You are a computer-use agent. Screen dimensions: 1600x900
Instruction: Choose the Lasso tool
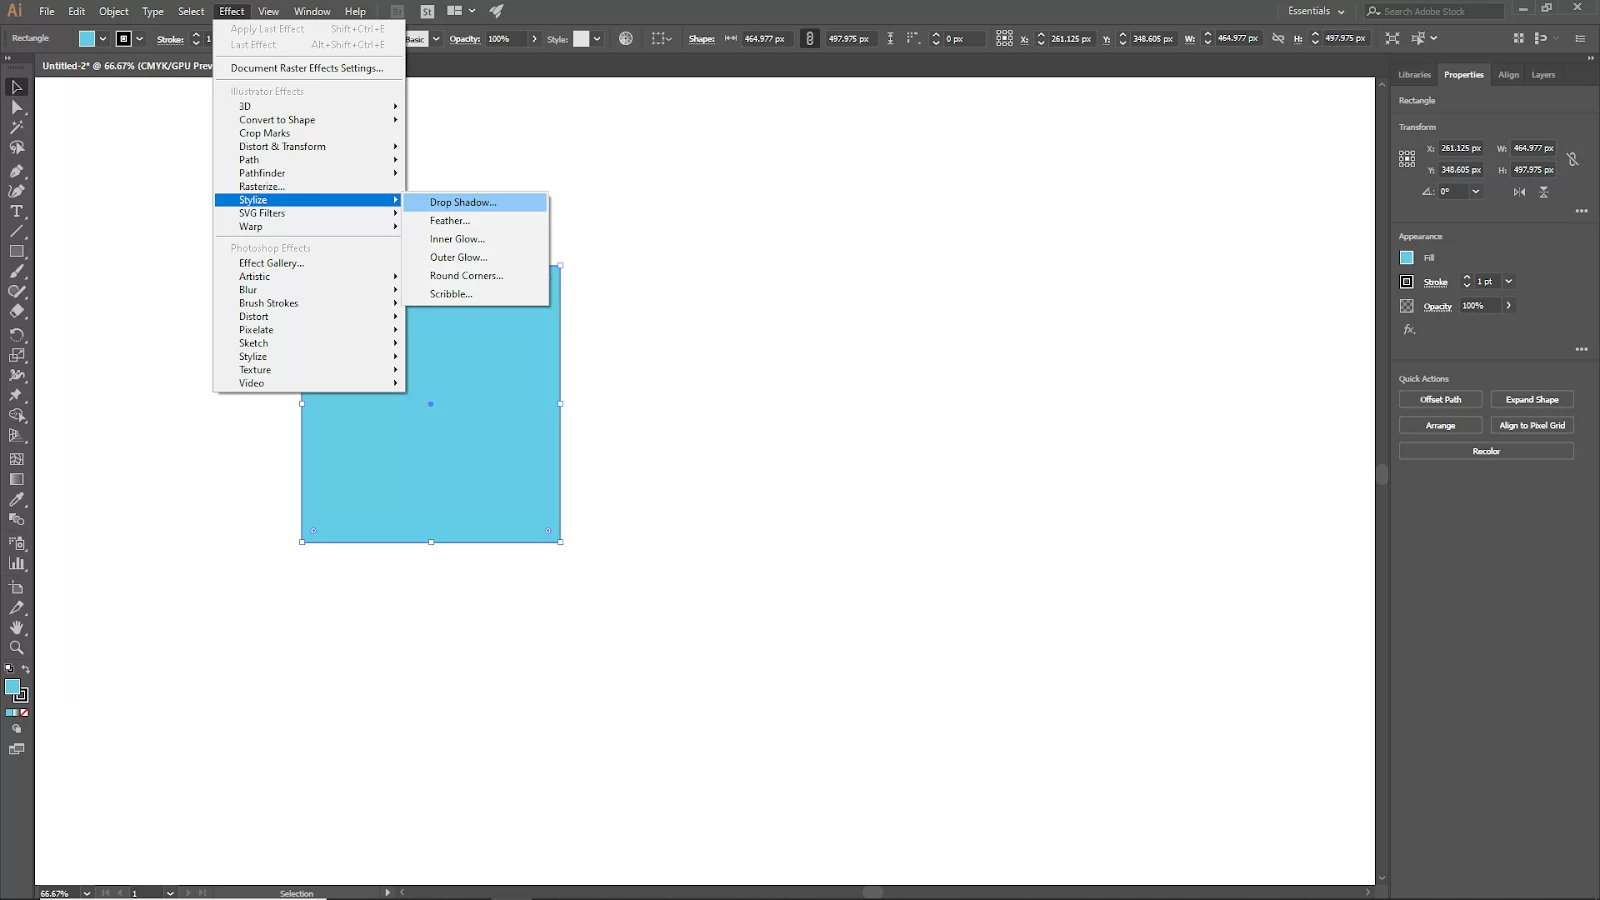coord(16,148)
